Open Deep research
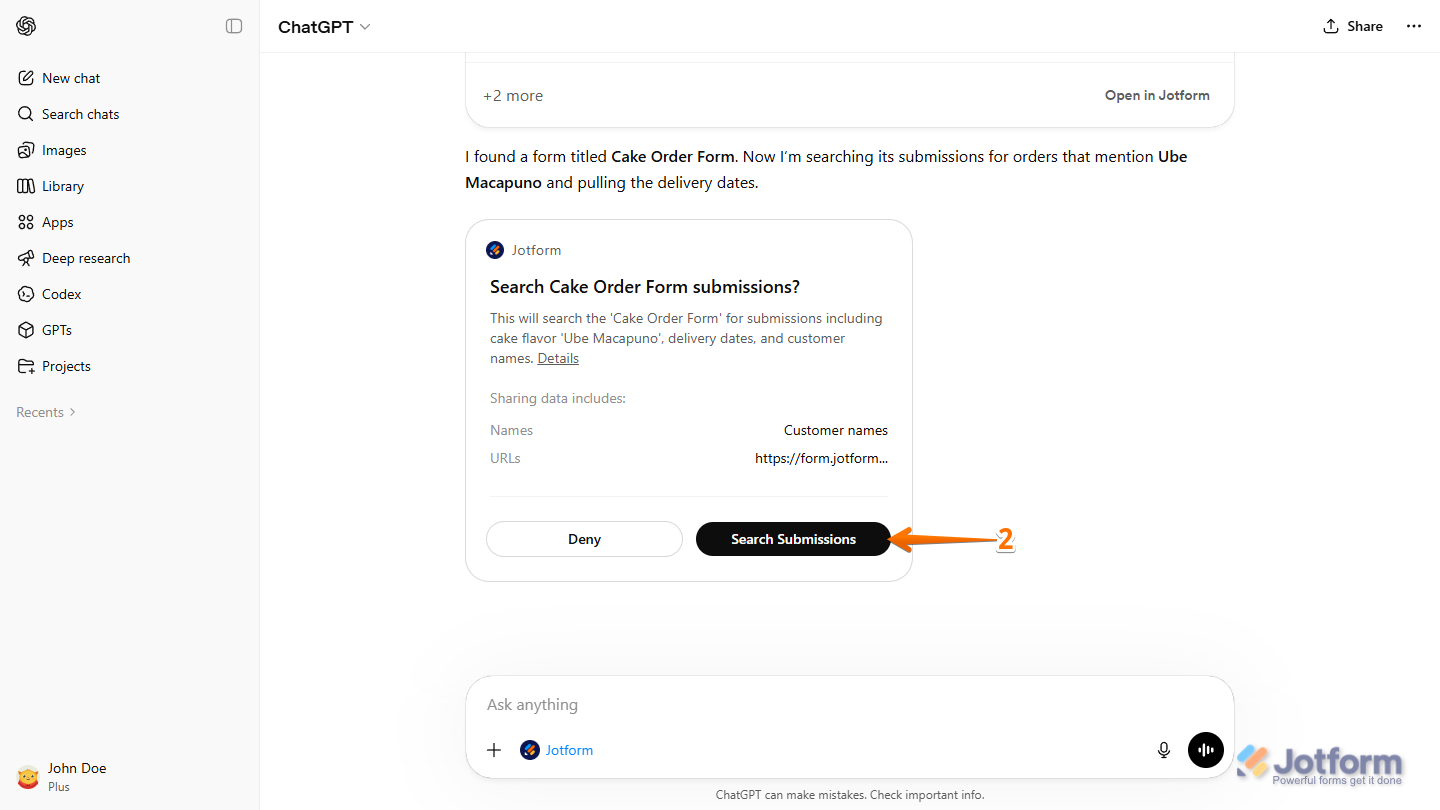 (x=85, y=257)
